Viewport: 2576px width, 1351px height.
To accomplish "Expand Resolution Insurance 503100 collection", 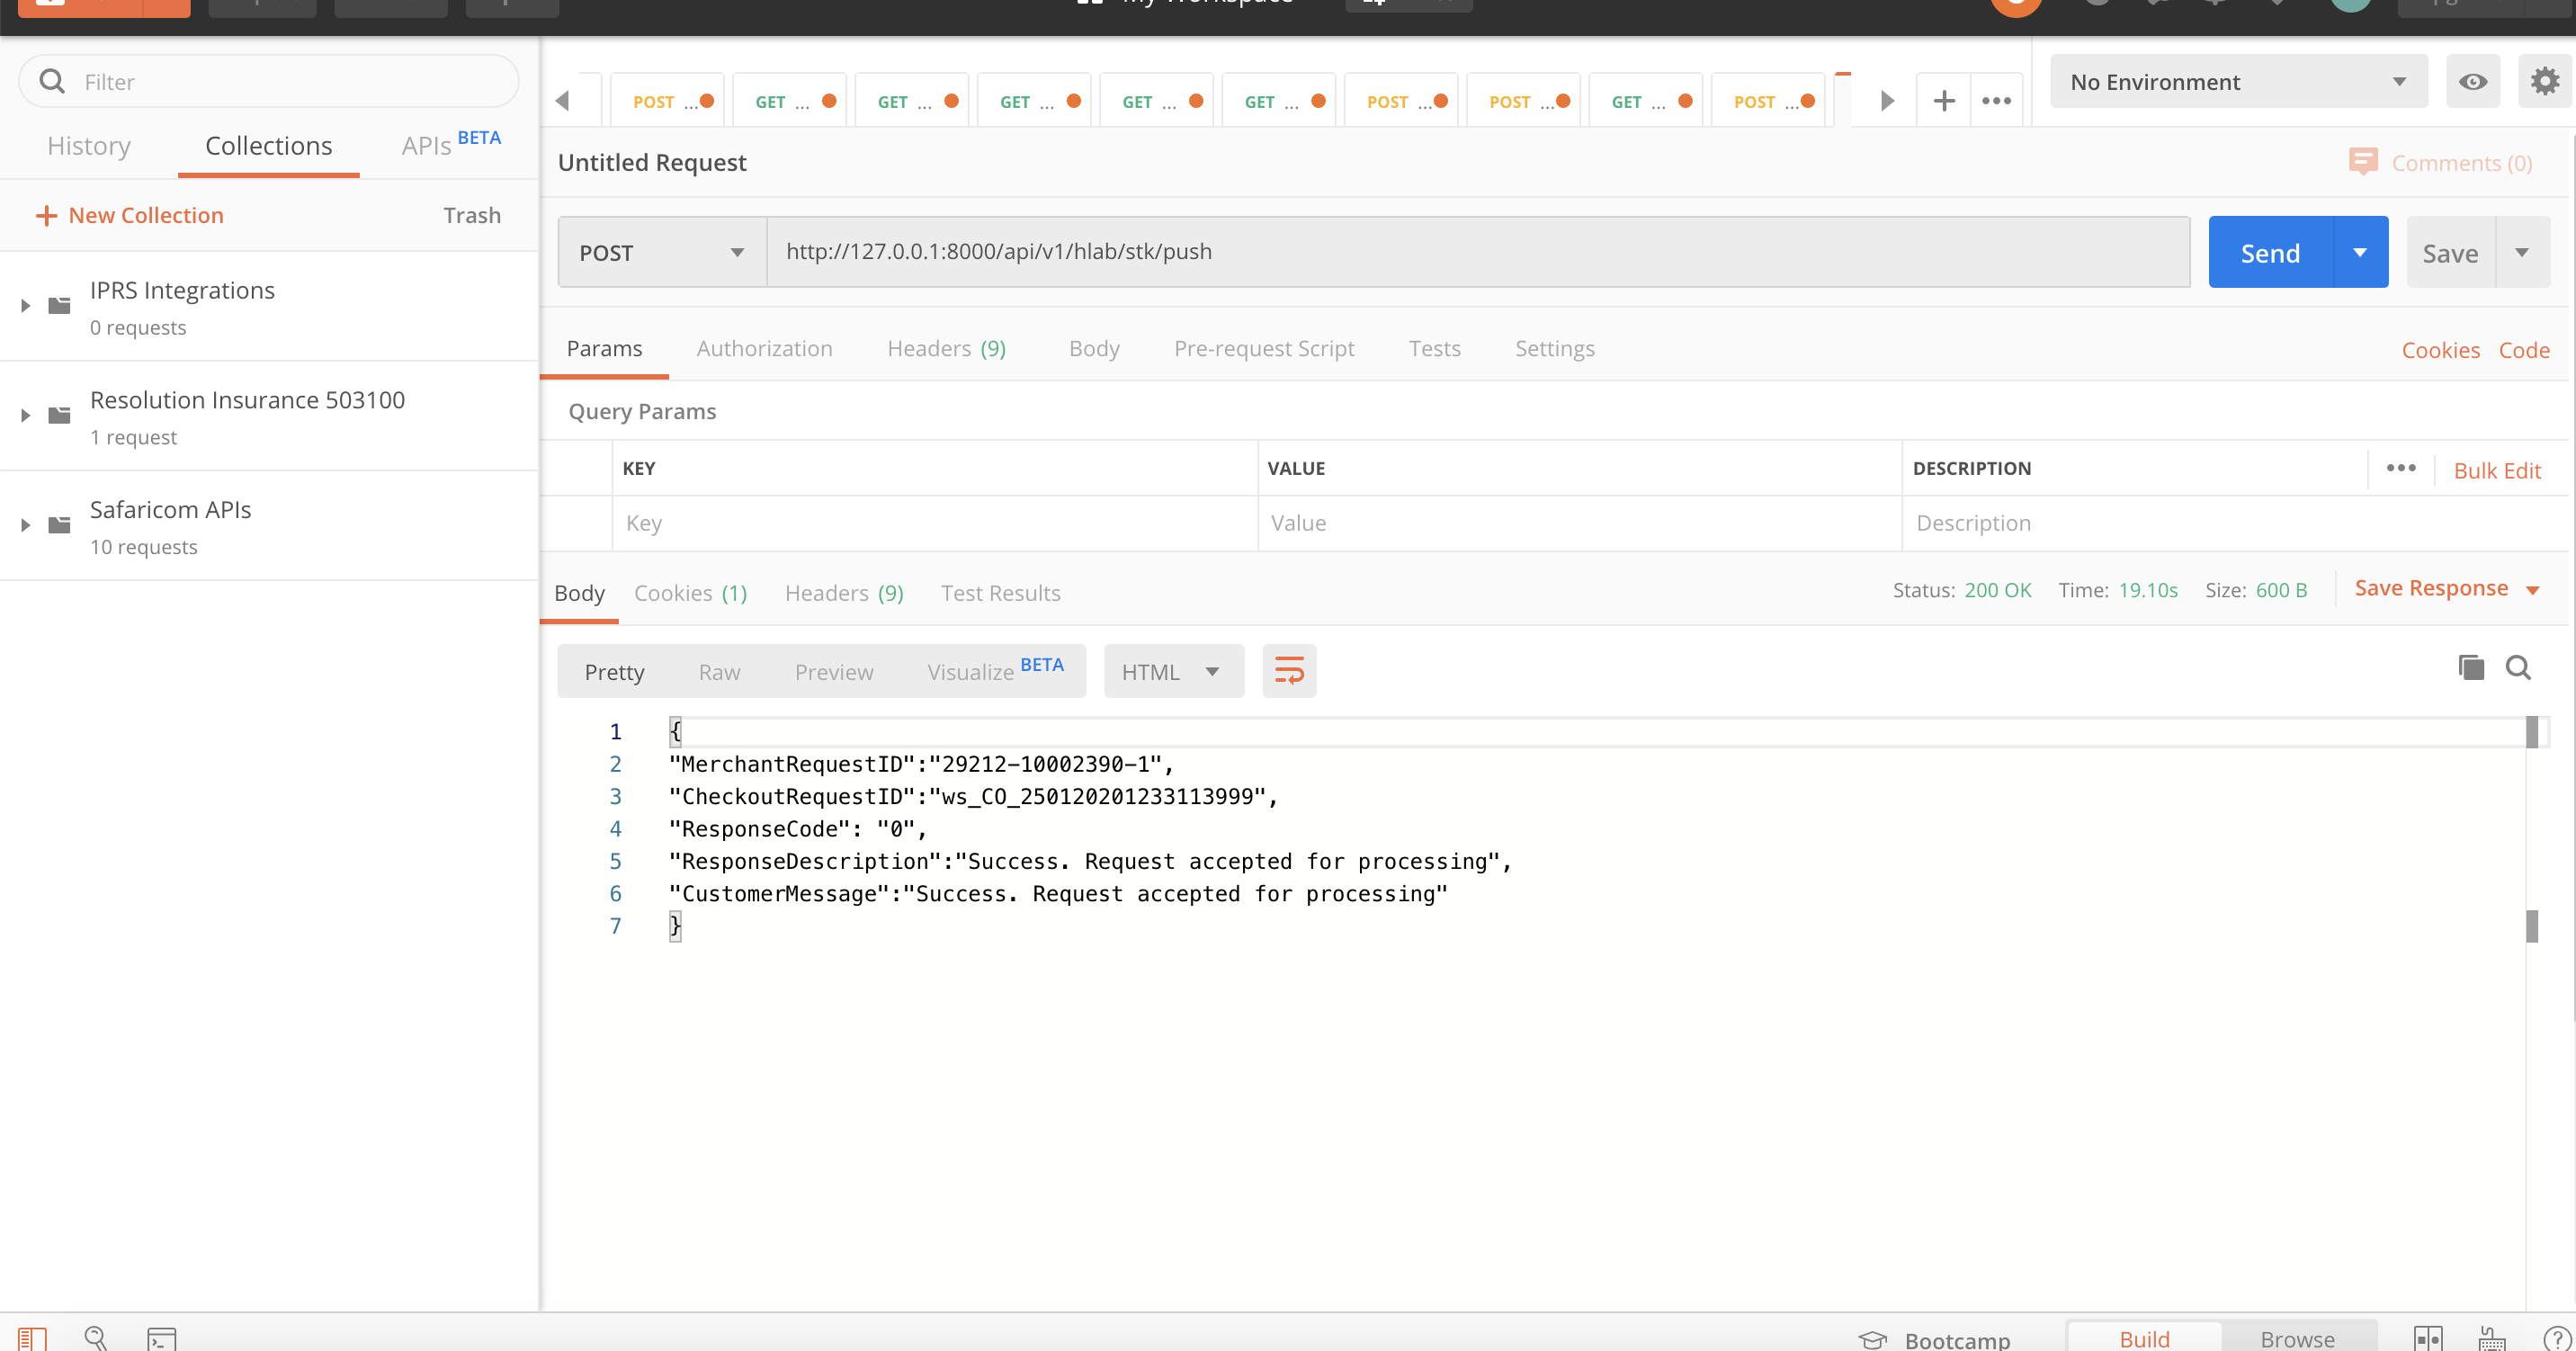I will (x=26, y=415).
